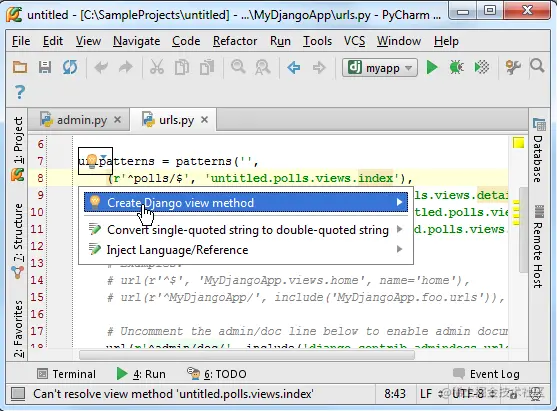Navigate Back with the blue arrow
The width and height of the screenshot is (557, 411).
pyautogui.click(x=294, y=67)
